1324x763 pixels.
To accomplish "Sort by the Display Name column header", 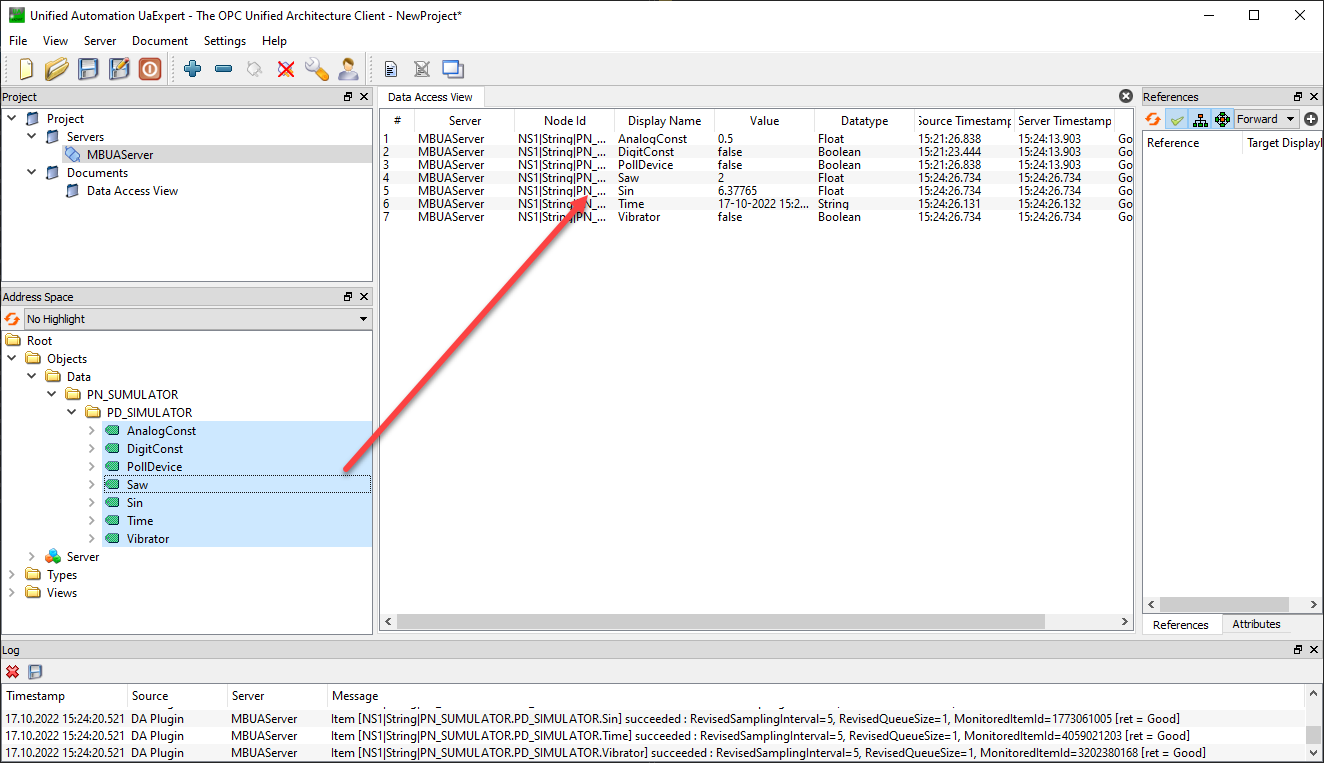I will pyautogui.click(x=664, y=121).
